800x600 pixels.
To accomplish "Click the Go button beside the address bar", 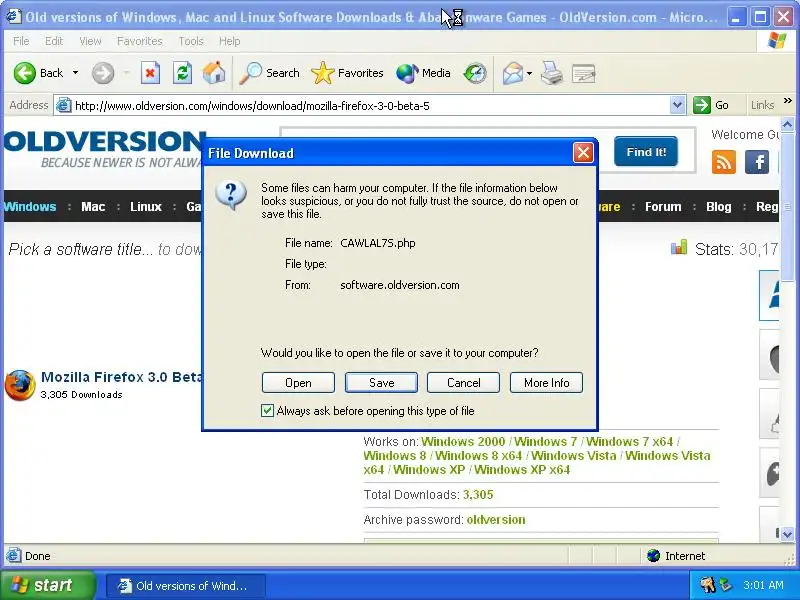I will (712, 105).
